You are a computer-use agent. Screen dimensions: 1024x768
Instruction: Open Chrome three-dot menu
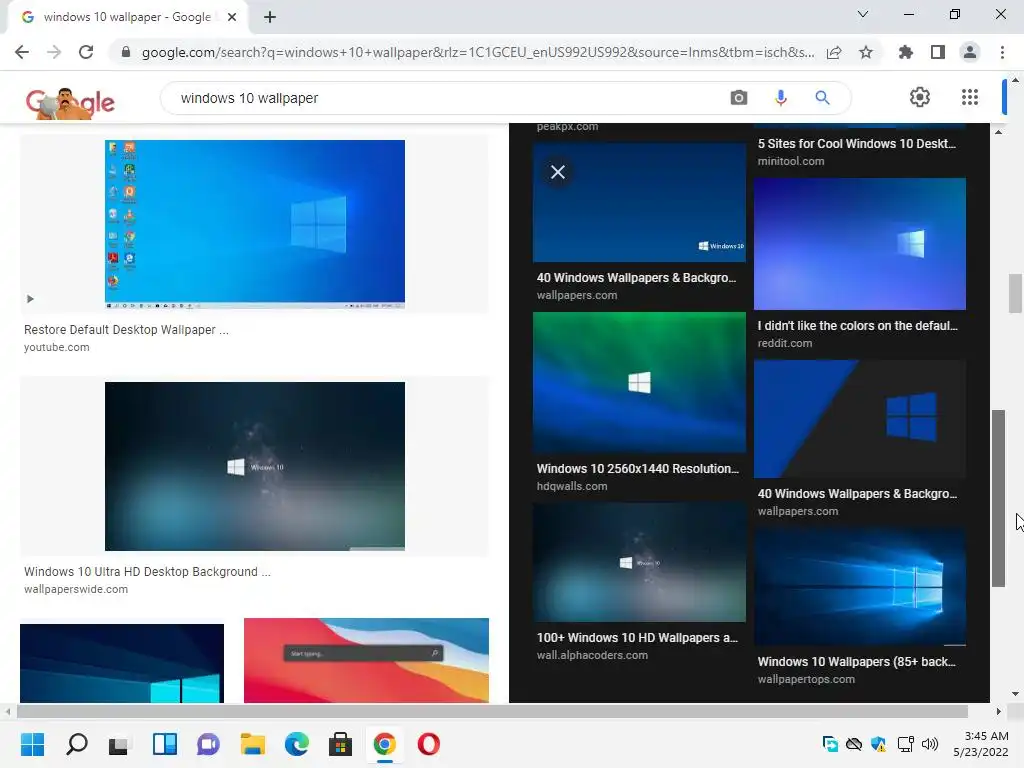tap(1002, 52)
